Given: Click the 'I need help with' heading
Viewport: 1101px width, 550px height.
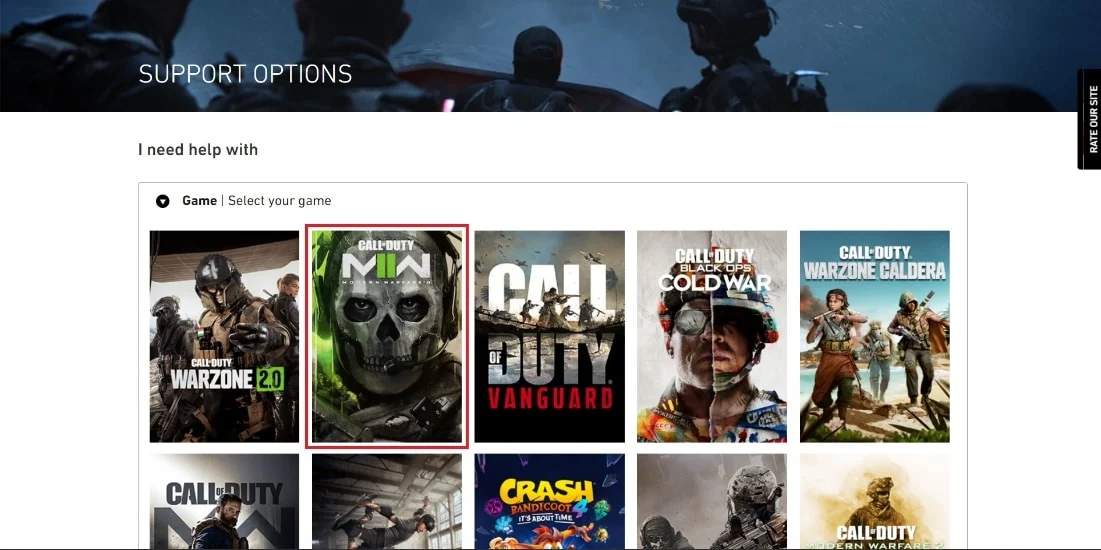Looking at the screenshot, I should (198, 150).
